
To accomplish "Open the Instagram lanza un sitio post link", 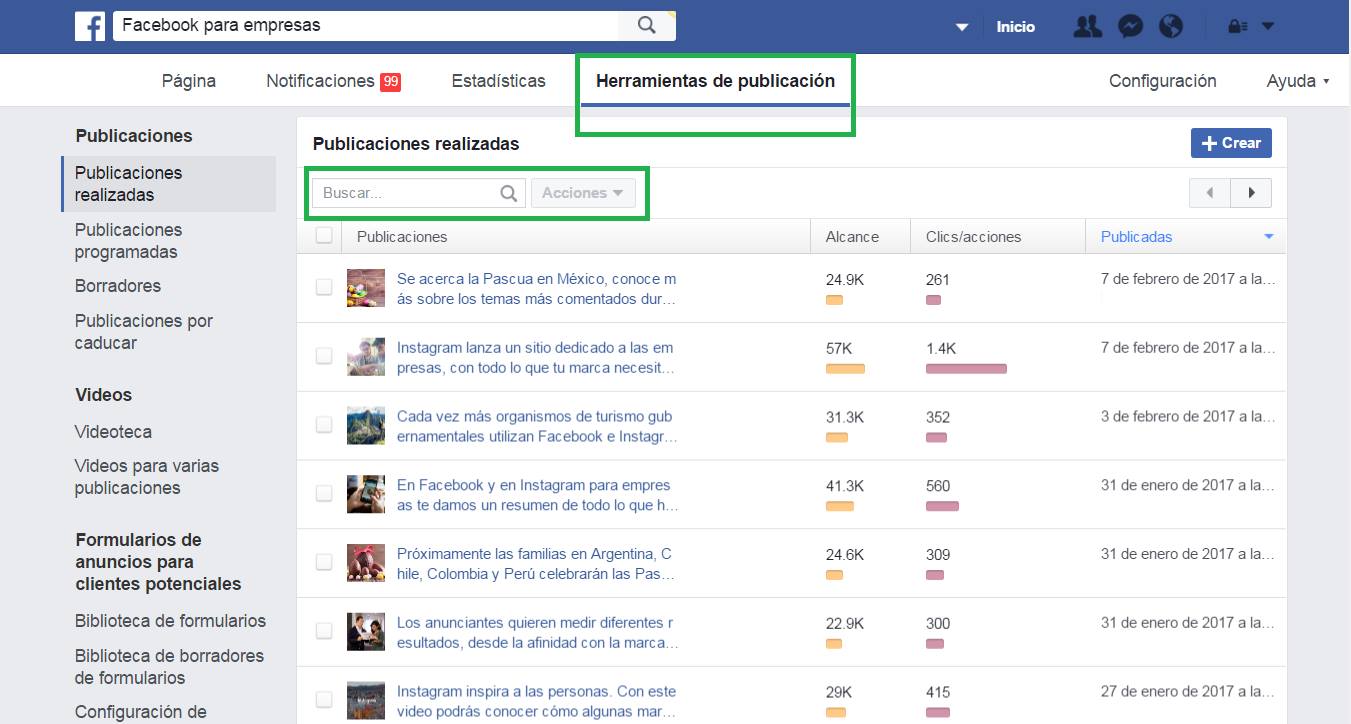I will (537, 358).
